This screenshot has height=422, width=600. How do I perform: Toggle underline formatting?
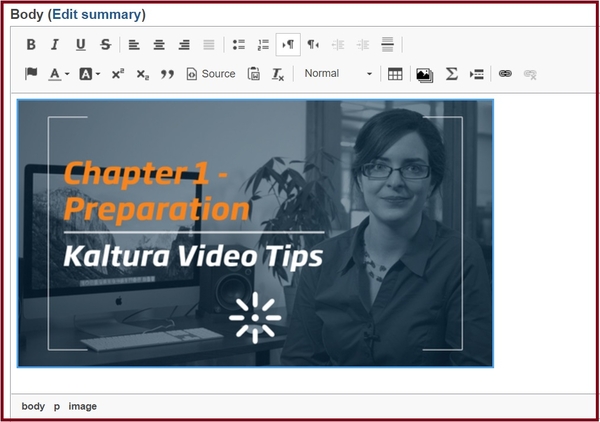(80, 45)
